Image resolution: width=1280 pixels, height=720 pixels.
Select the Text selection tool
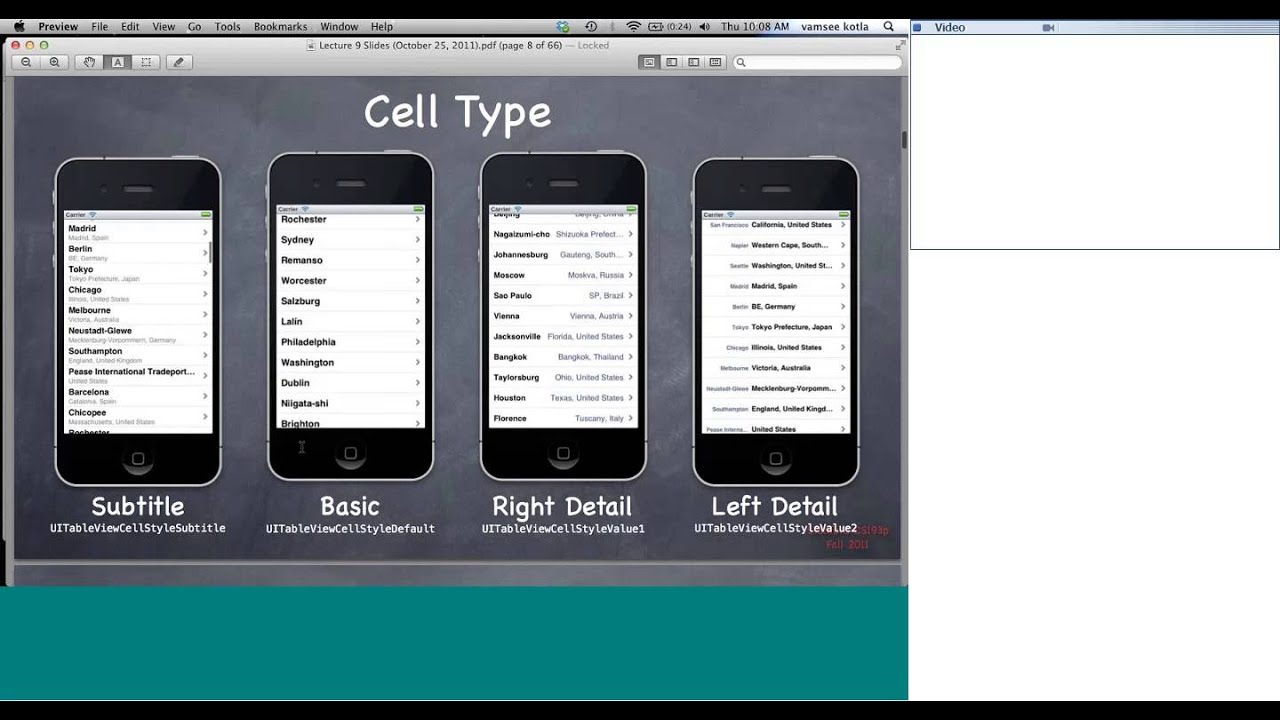coord(117,62)
